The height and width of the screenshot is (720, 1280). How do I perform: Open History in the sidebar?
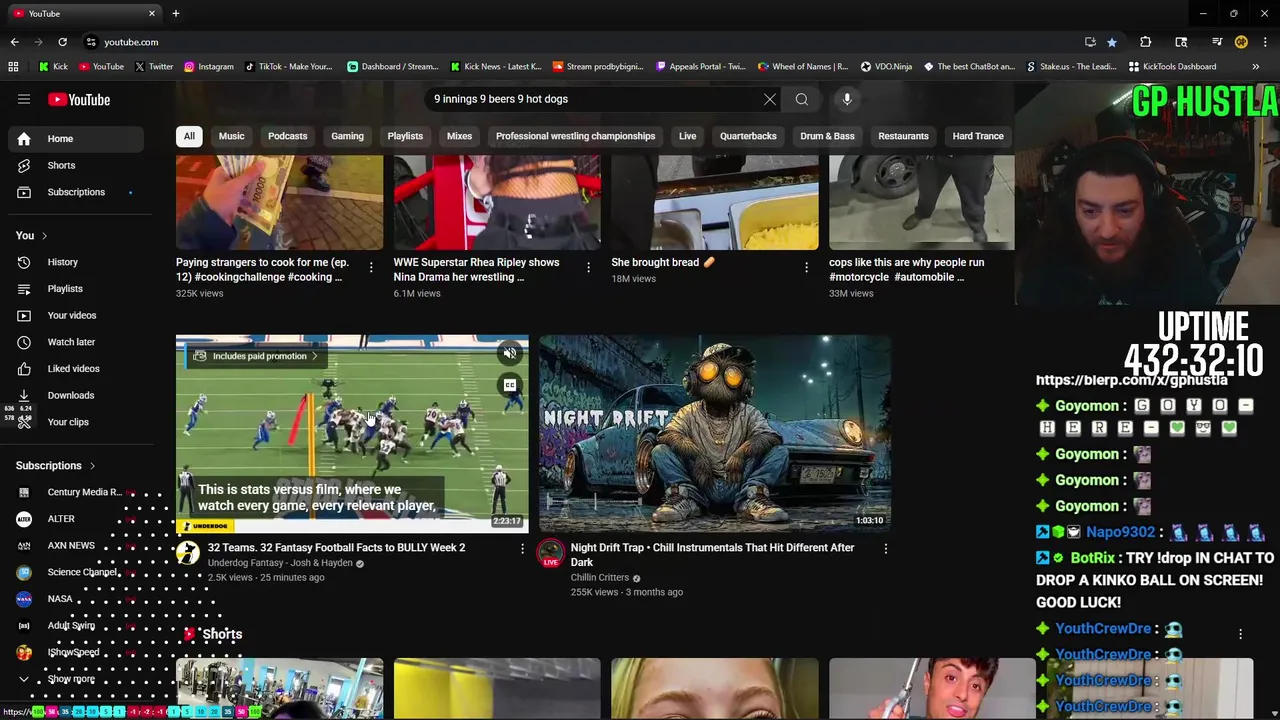78,262
